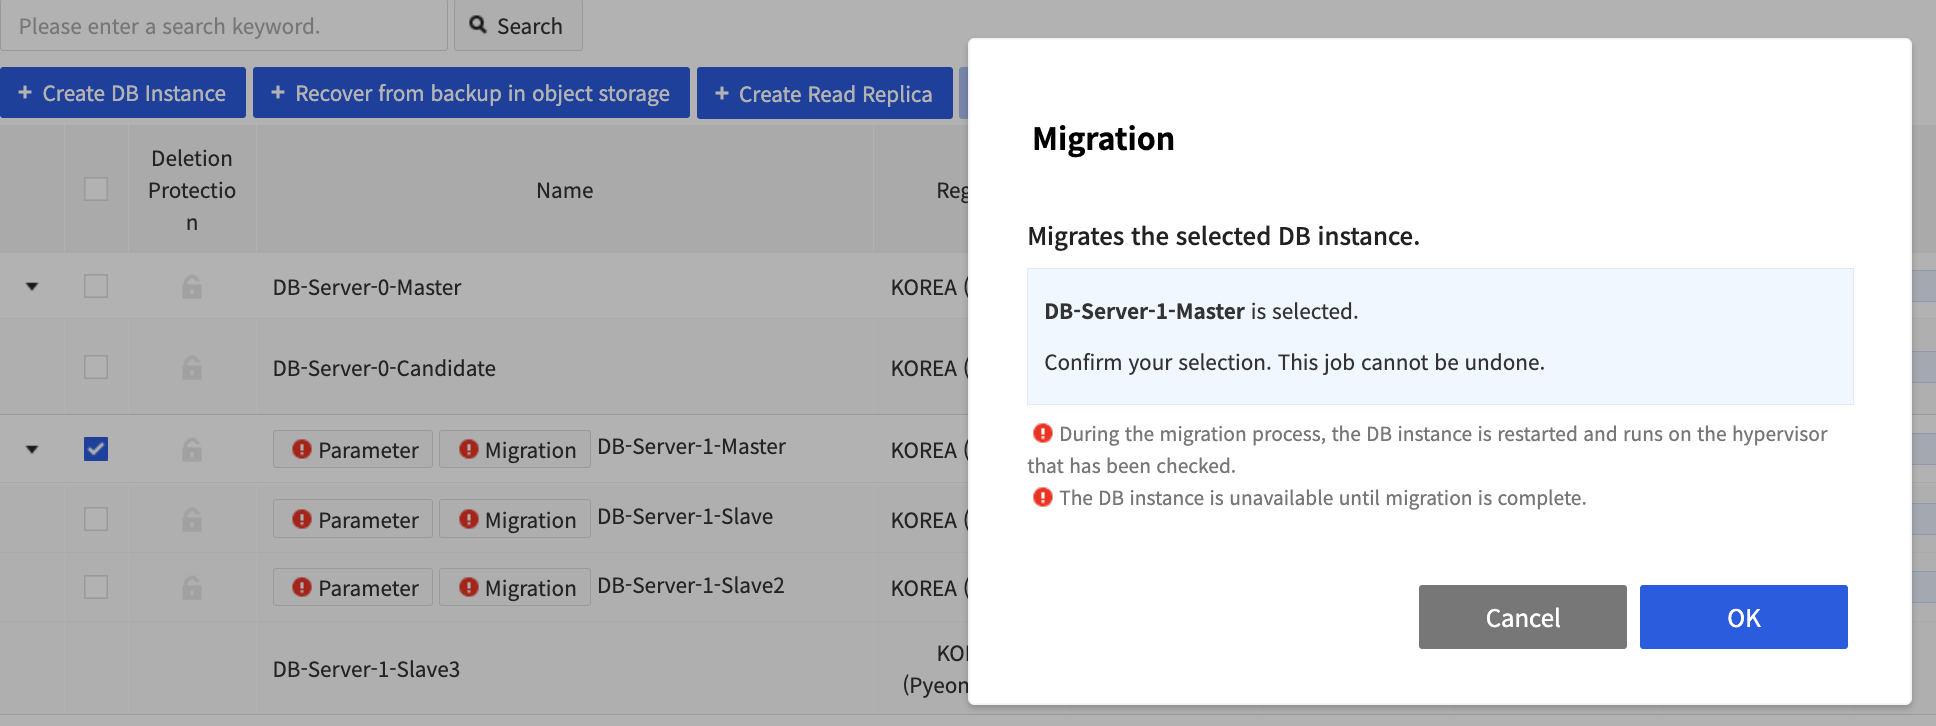
Task: Check the DB-Server-0-Master row checkbox
Action: coord(96,286)
